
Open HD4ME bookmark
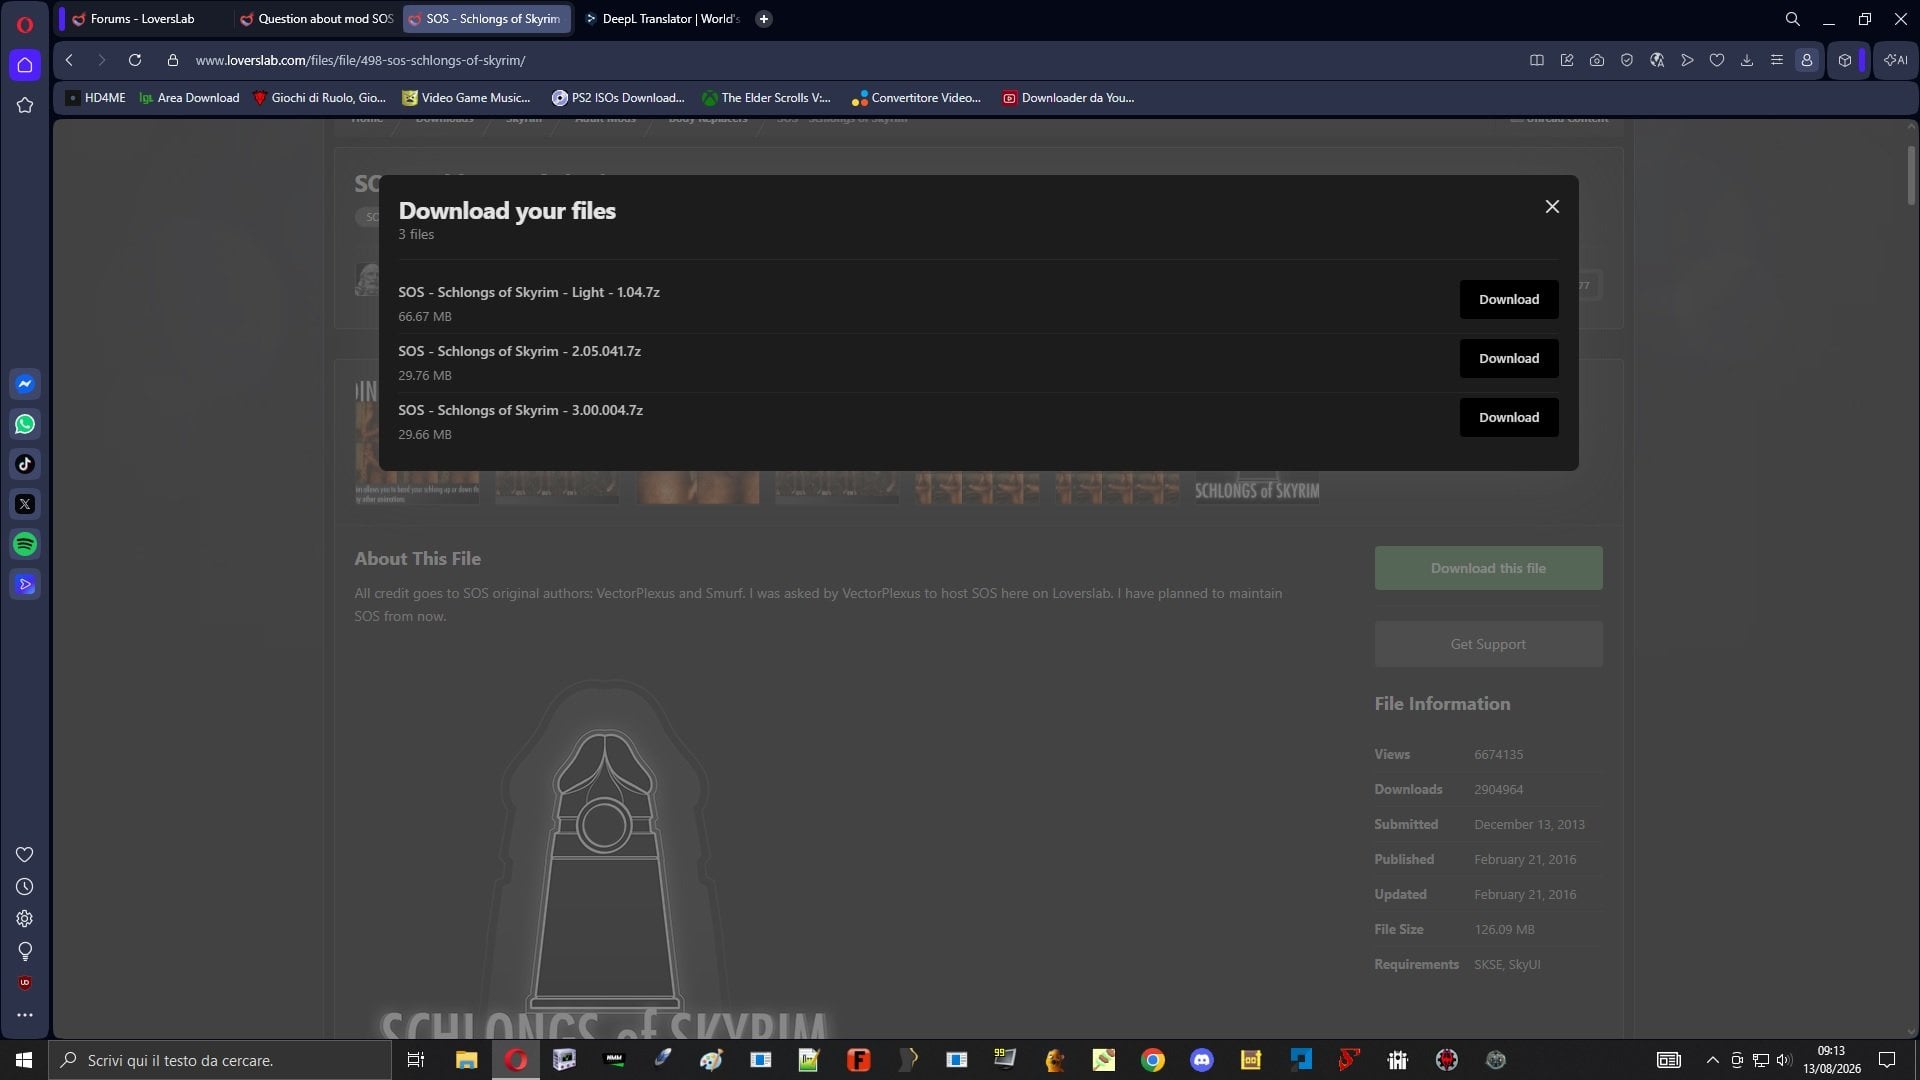[x=95, y=98]
